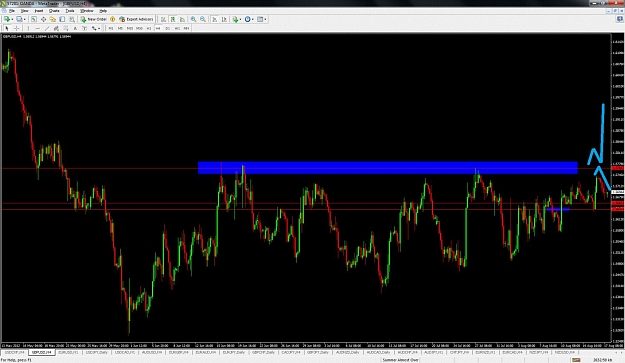Select the Text tool (A)
Image resolution: width=625 pixels, height=363 pixels.
point(75,28)
